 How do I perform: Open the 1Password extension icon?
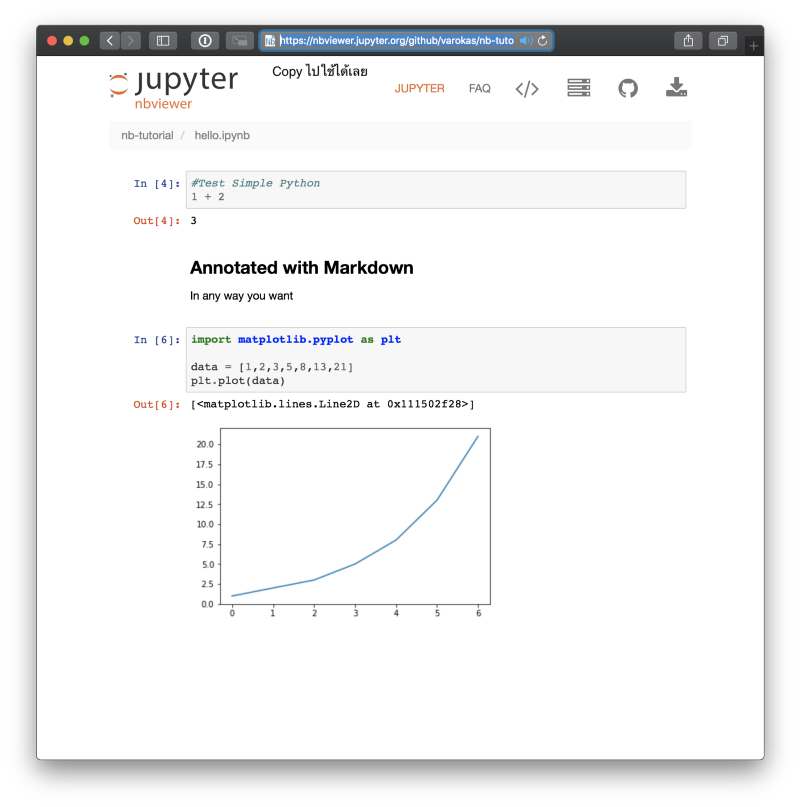tap(205, 41)
